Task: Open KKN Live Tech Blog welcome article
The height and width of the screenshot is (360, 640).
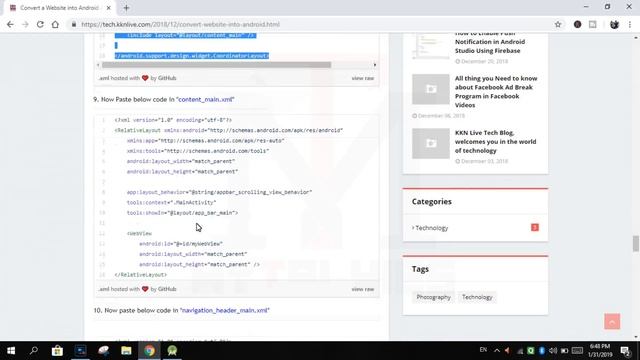Action: (x=496, y=142)
